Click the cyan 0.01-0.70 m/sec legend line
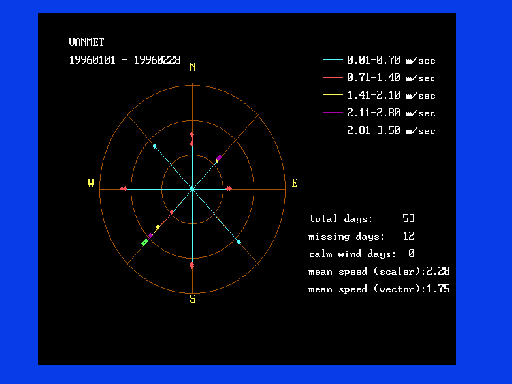This screenshot has height=384, width=512. pos(333,60)
